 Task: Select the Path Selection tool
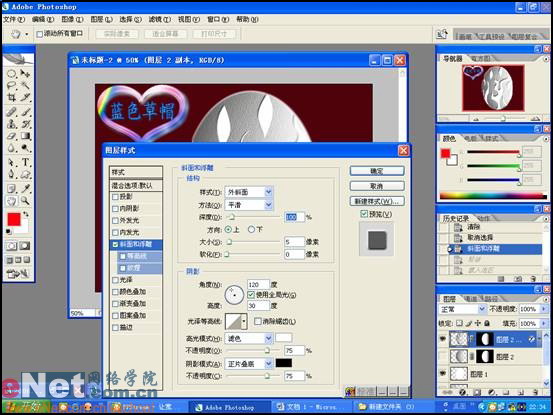[x=12, y=163]
